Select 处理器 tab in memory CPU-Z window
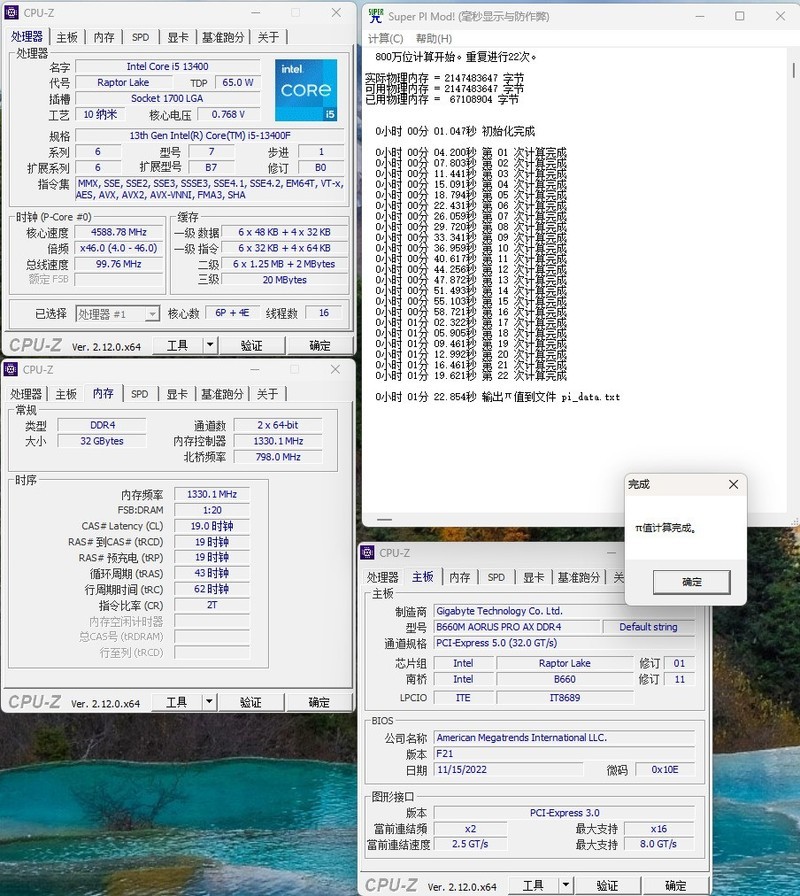Viewport: 800px width, 896px height. (26, 394)
